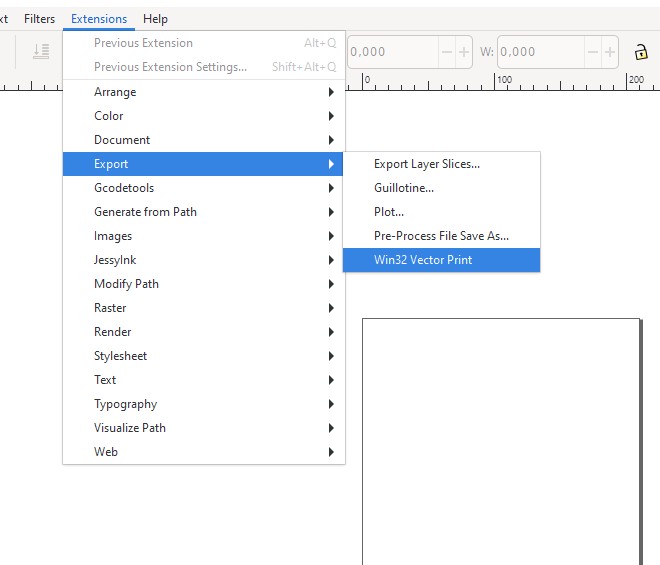This screenshot has width=660, height=565.
Task: Click the lock width and height ratio icon
Action: click(x=641, y=52)
